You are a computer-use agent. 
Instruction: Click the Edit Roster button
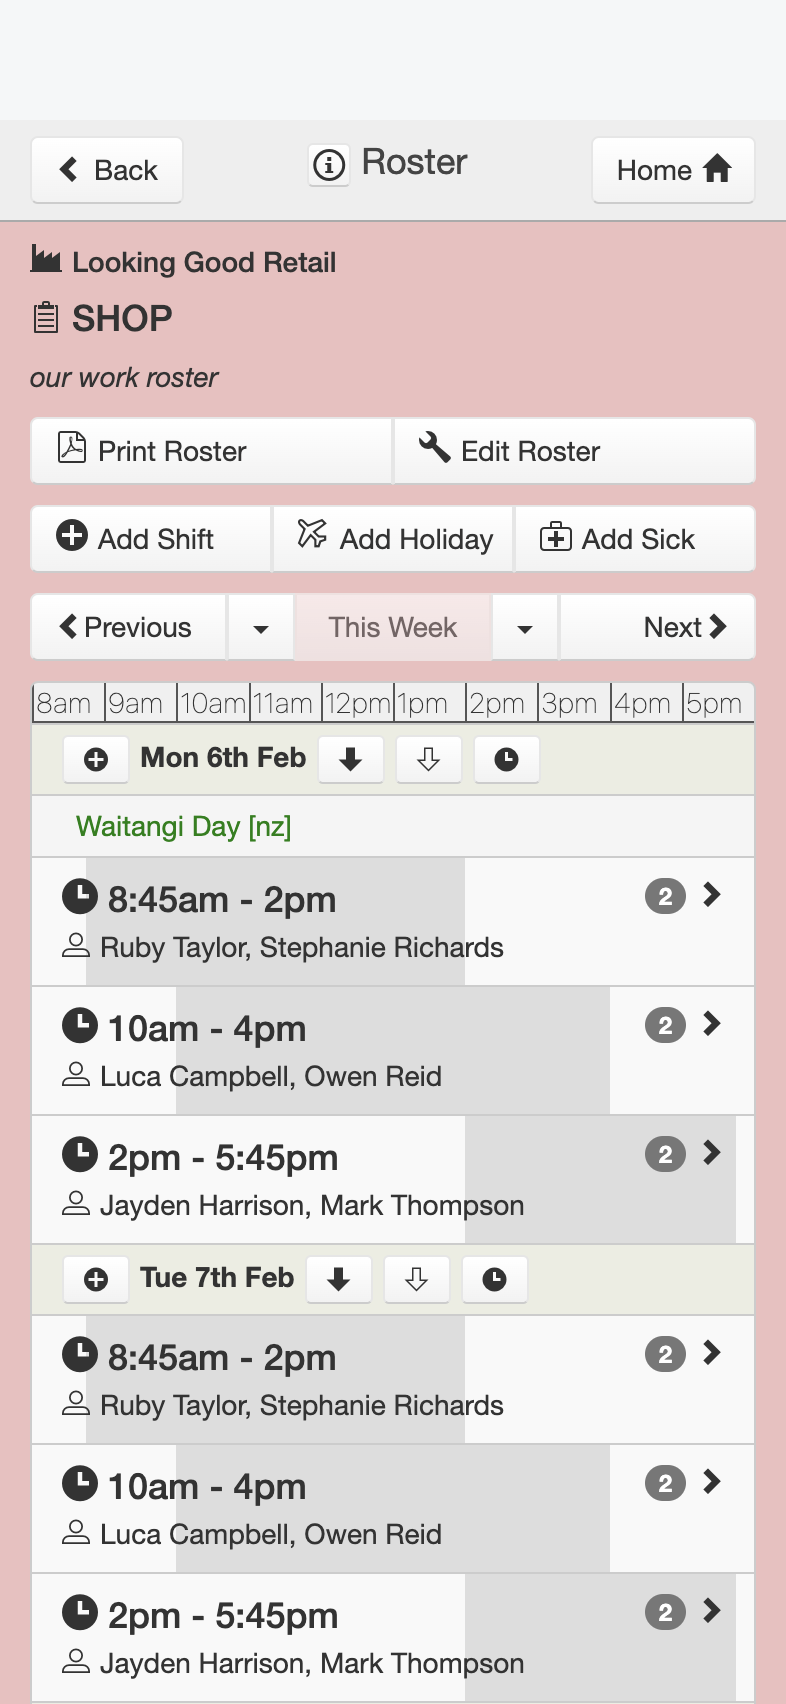tap(574, 451)
